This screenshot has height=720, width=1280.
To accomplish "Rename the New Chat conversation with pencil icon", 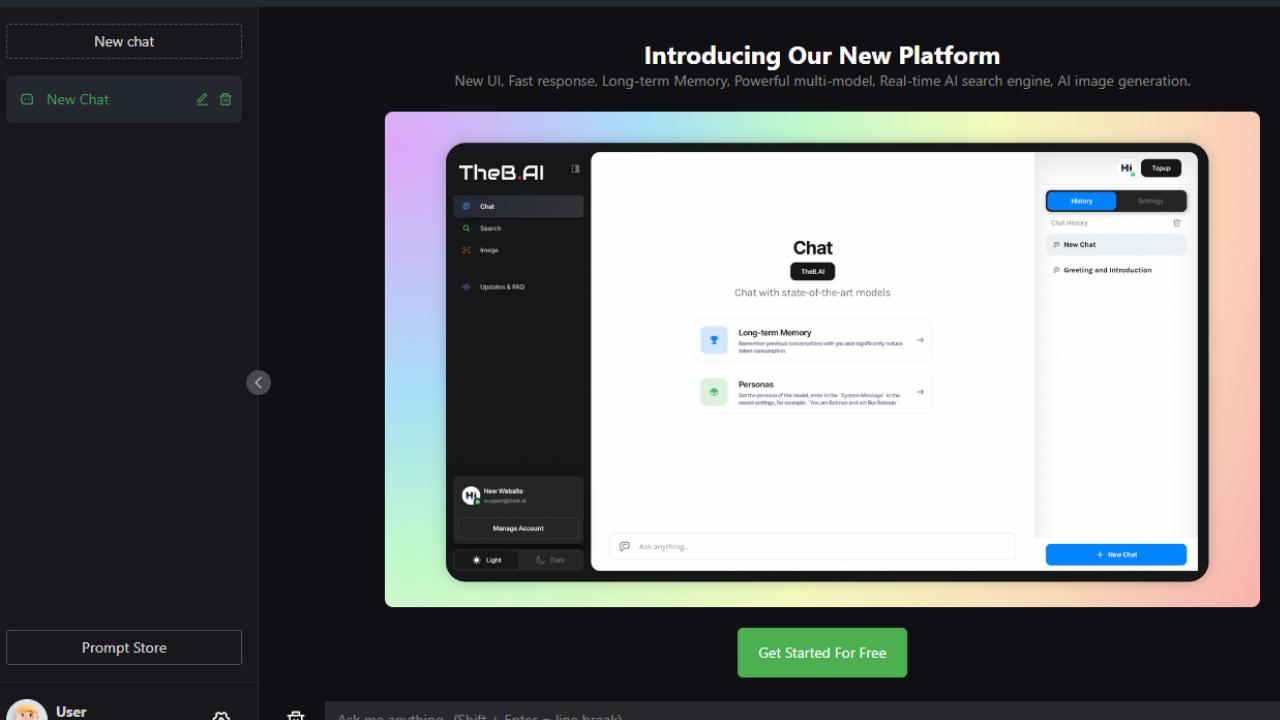I will coord(203,99).
